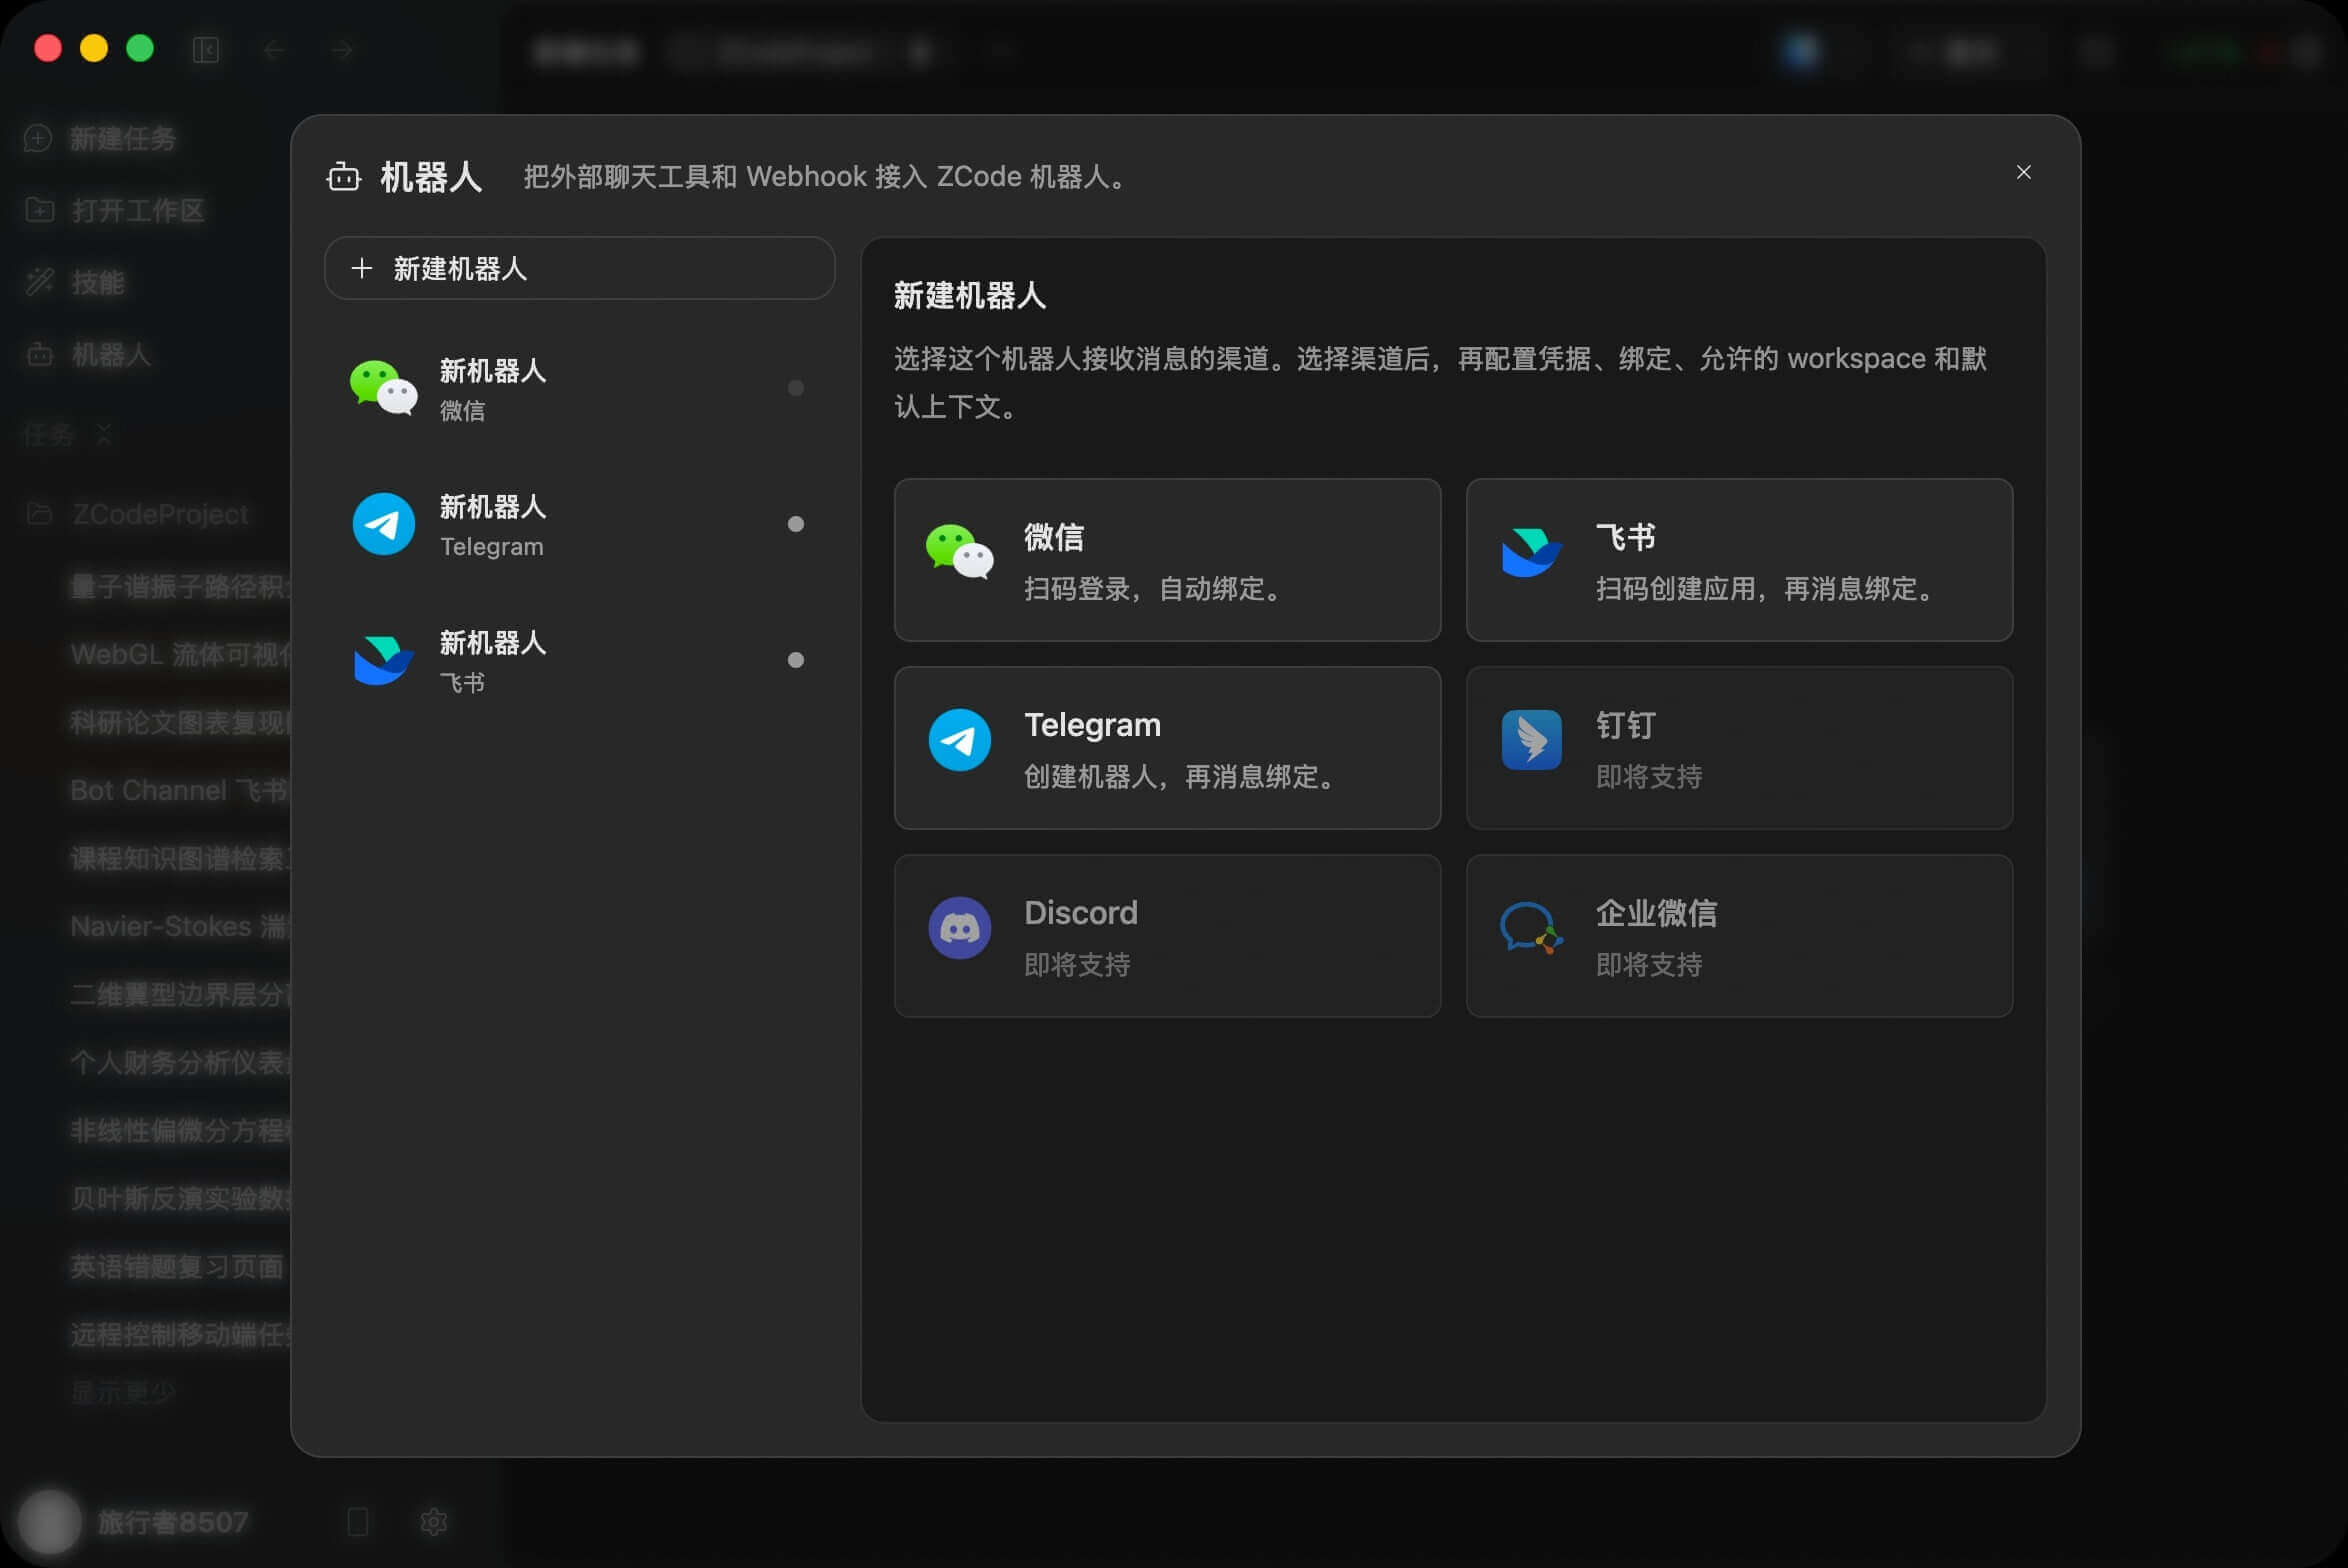Open the 个人财务分析仪表 task
The width and height of the screenshot is (2348, 1568).
[x=180, y=1062]
